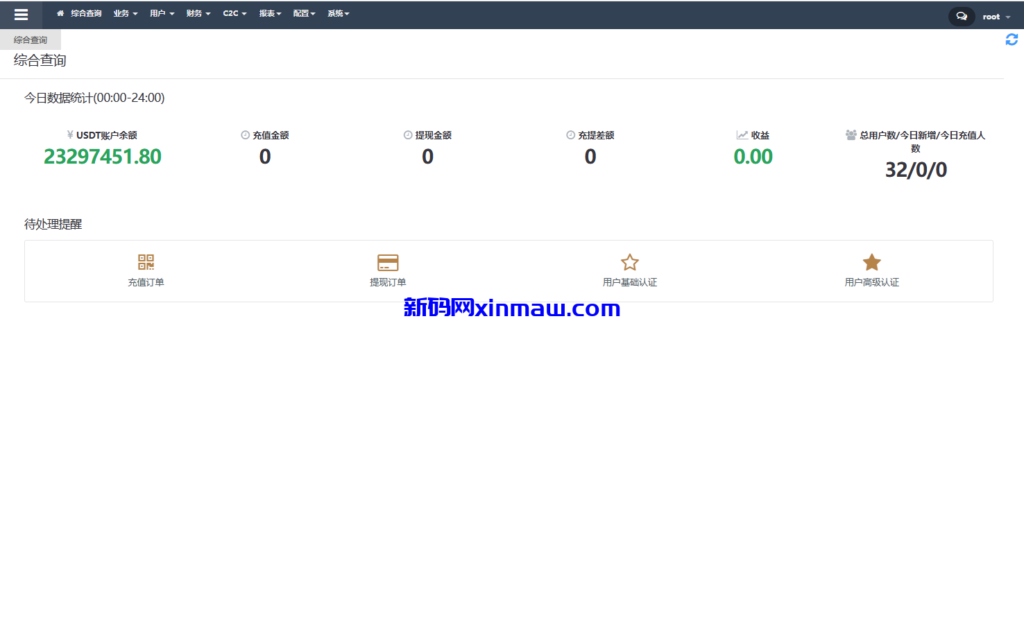1024x633 pixels.
Task: Click the 32/0/0 user count figure
Action: tap(915, 171)
